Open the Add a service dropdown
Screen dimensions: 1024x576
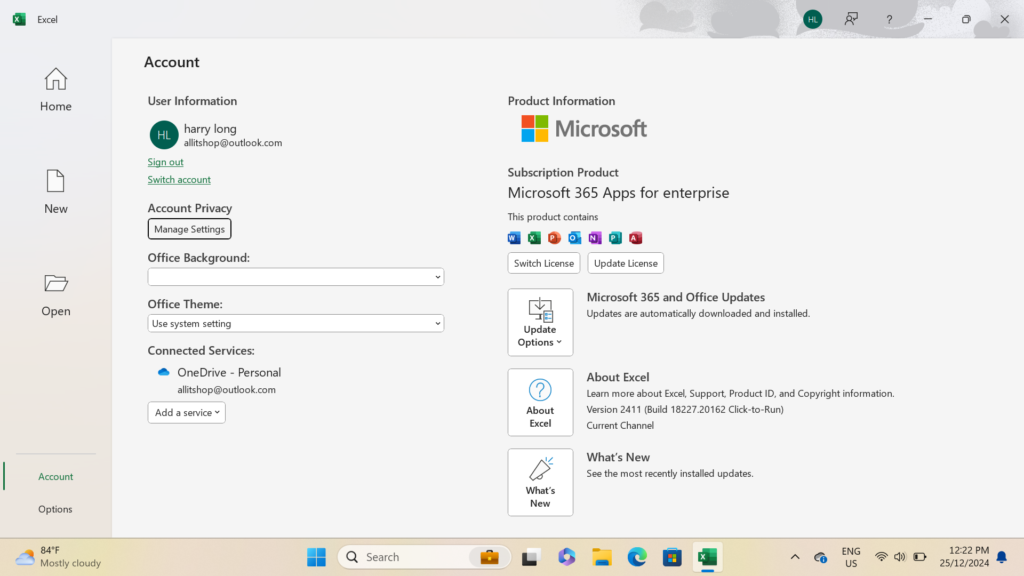click(x=187, y=412)
